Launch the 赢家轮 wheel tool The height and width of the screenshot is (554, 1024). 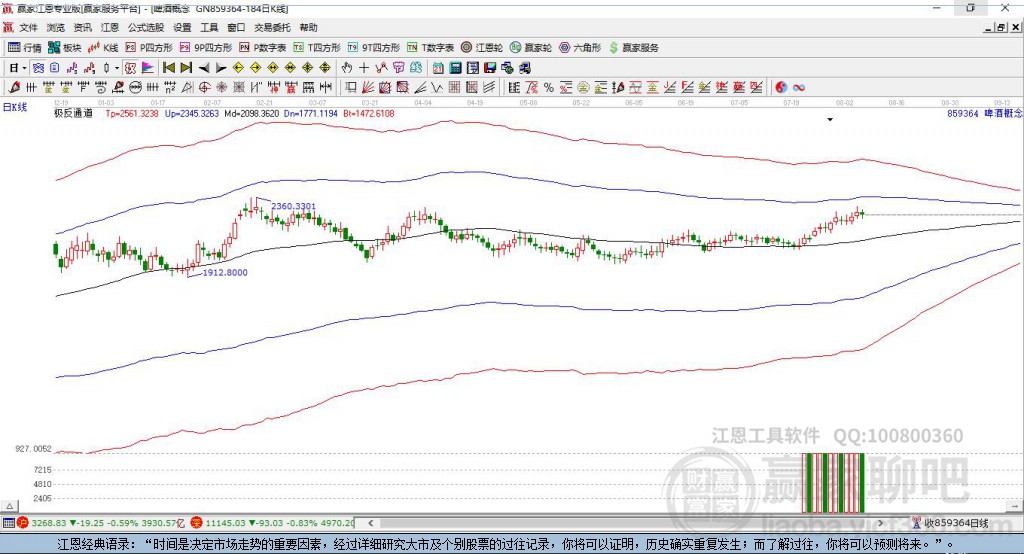pyautogui.click(x=531, y=48)
